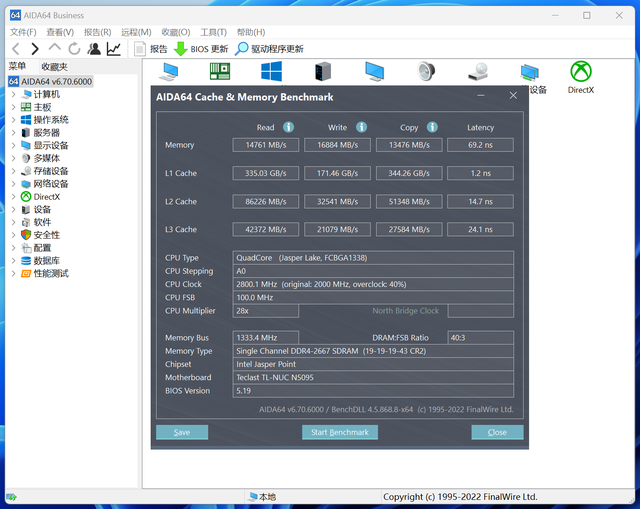The image size is (640, 509).
Task: Switch to the 收藏夹 tab
Action: (x=54, y=67)
